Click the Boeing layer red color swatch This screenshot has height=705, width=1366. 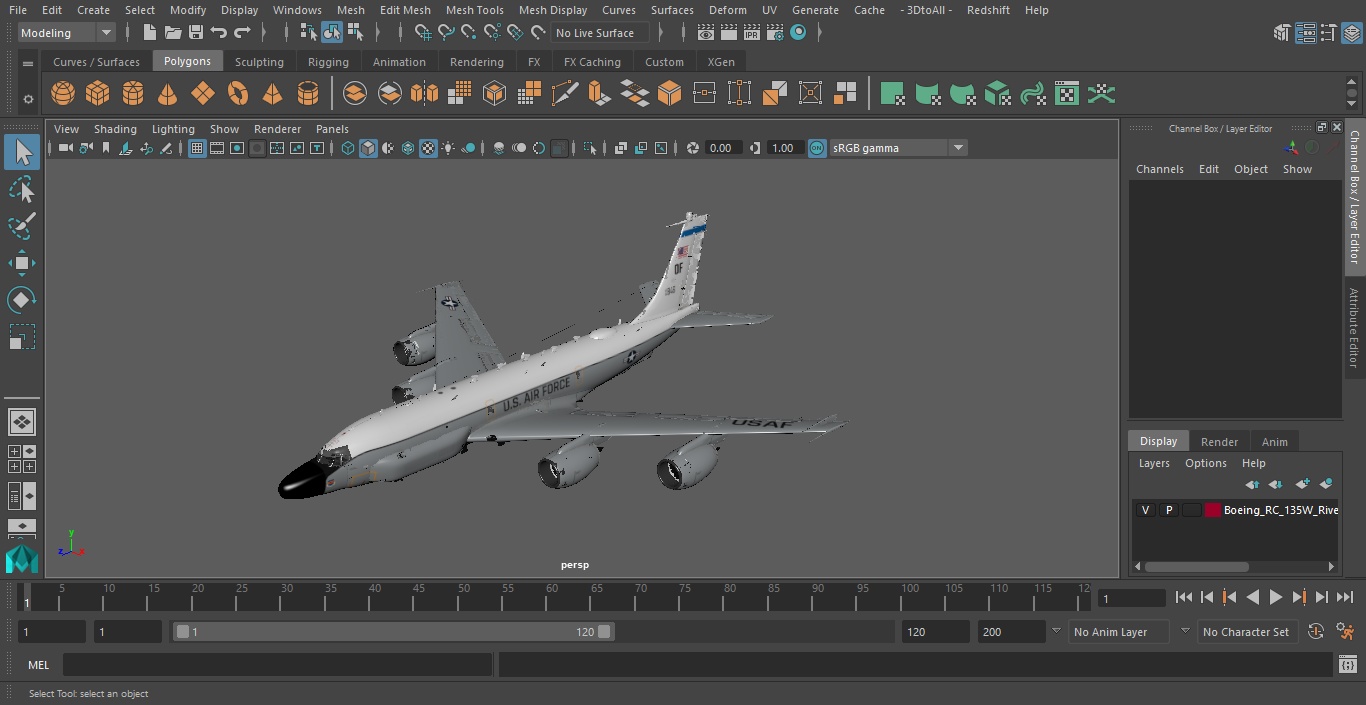(x=1213, y=510)
